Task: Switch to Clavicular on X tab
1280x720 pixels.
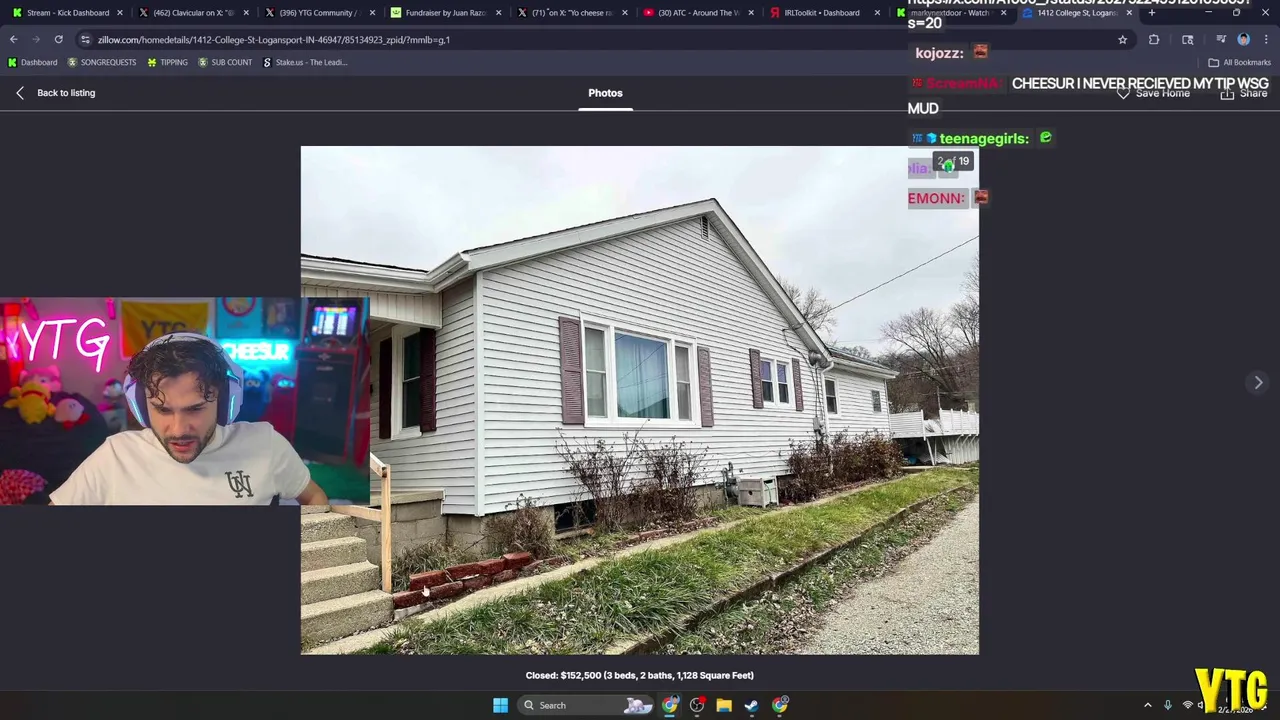Action: (193, 13)
